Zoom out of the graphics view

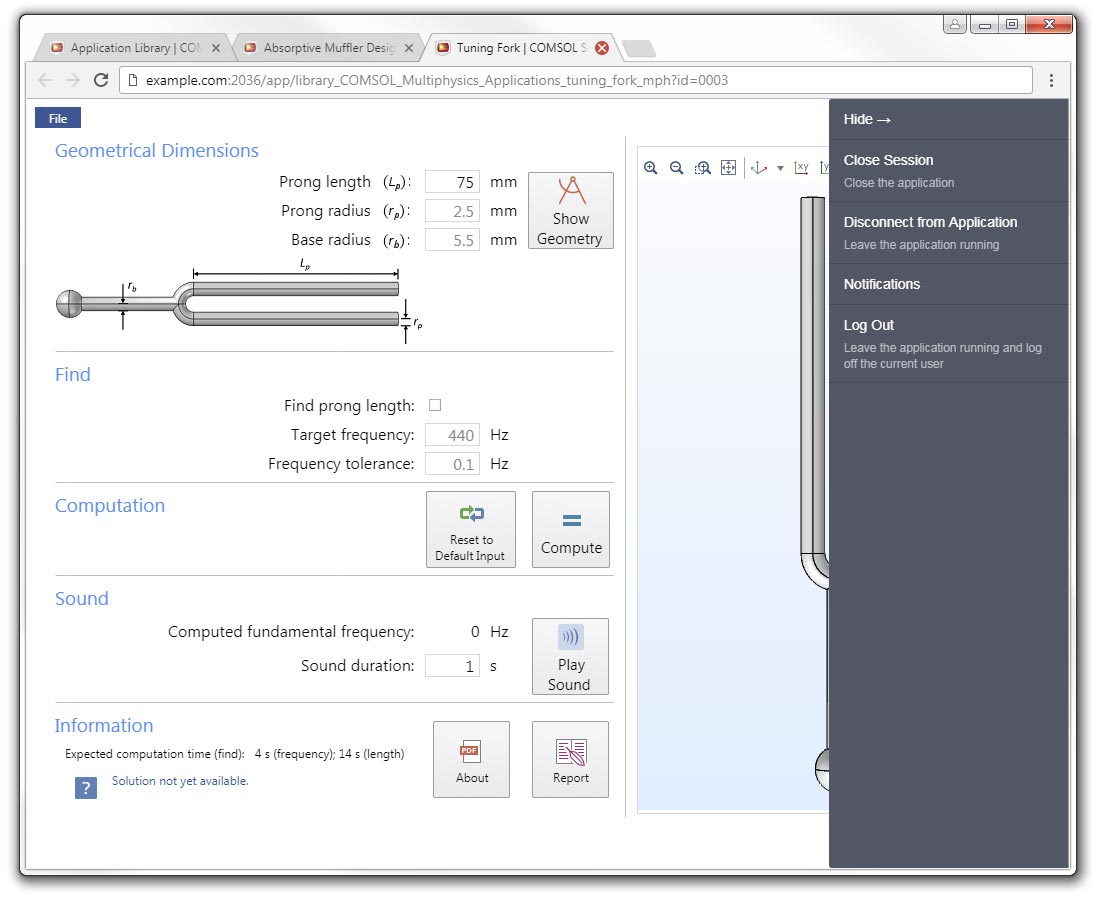676,168
